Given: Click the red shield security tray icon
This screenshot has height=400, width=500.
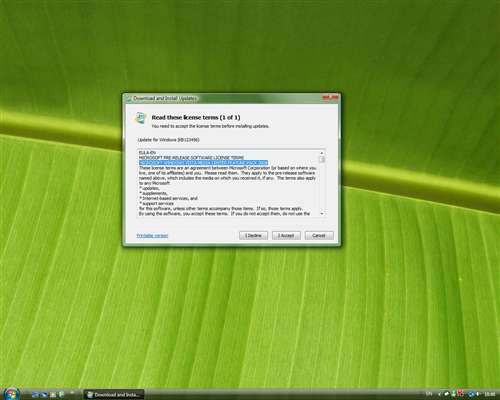Looking at the screenshot, I should pos(460,394).
